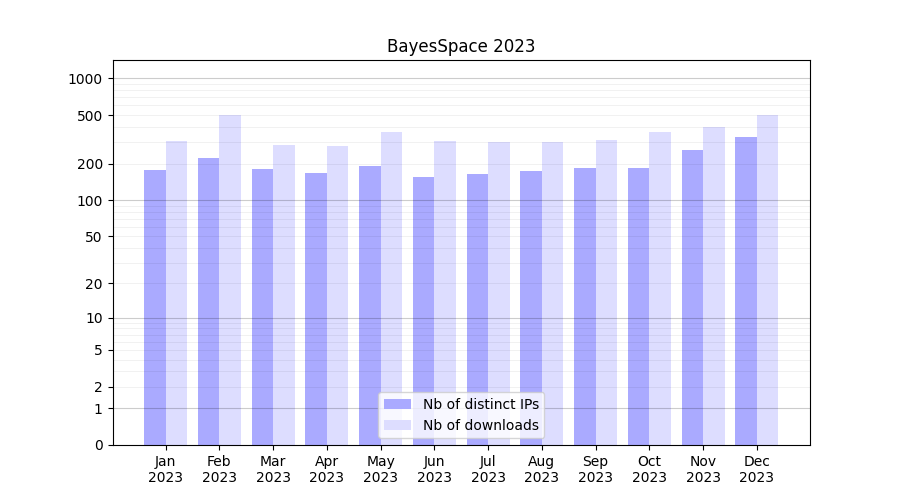Click the Oct 2023 downloads bar
The width and height of the screenshot is (900, 500).
click(660, 288)
